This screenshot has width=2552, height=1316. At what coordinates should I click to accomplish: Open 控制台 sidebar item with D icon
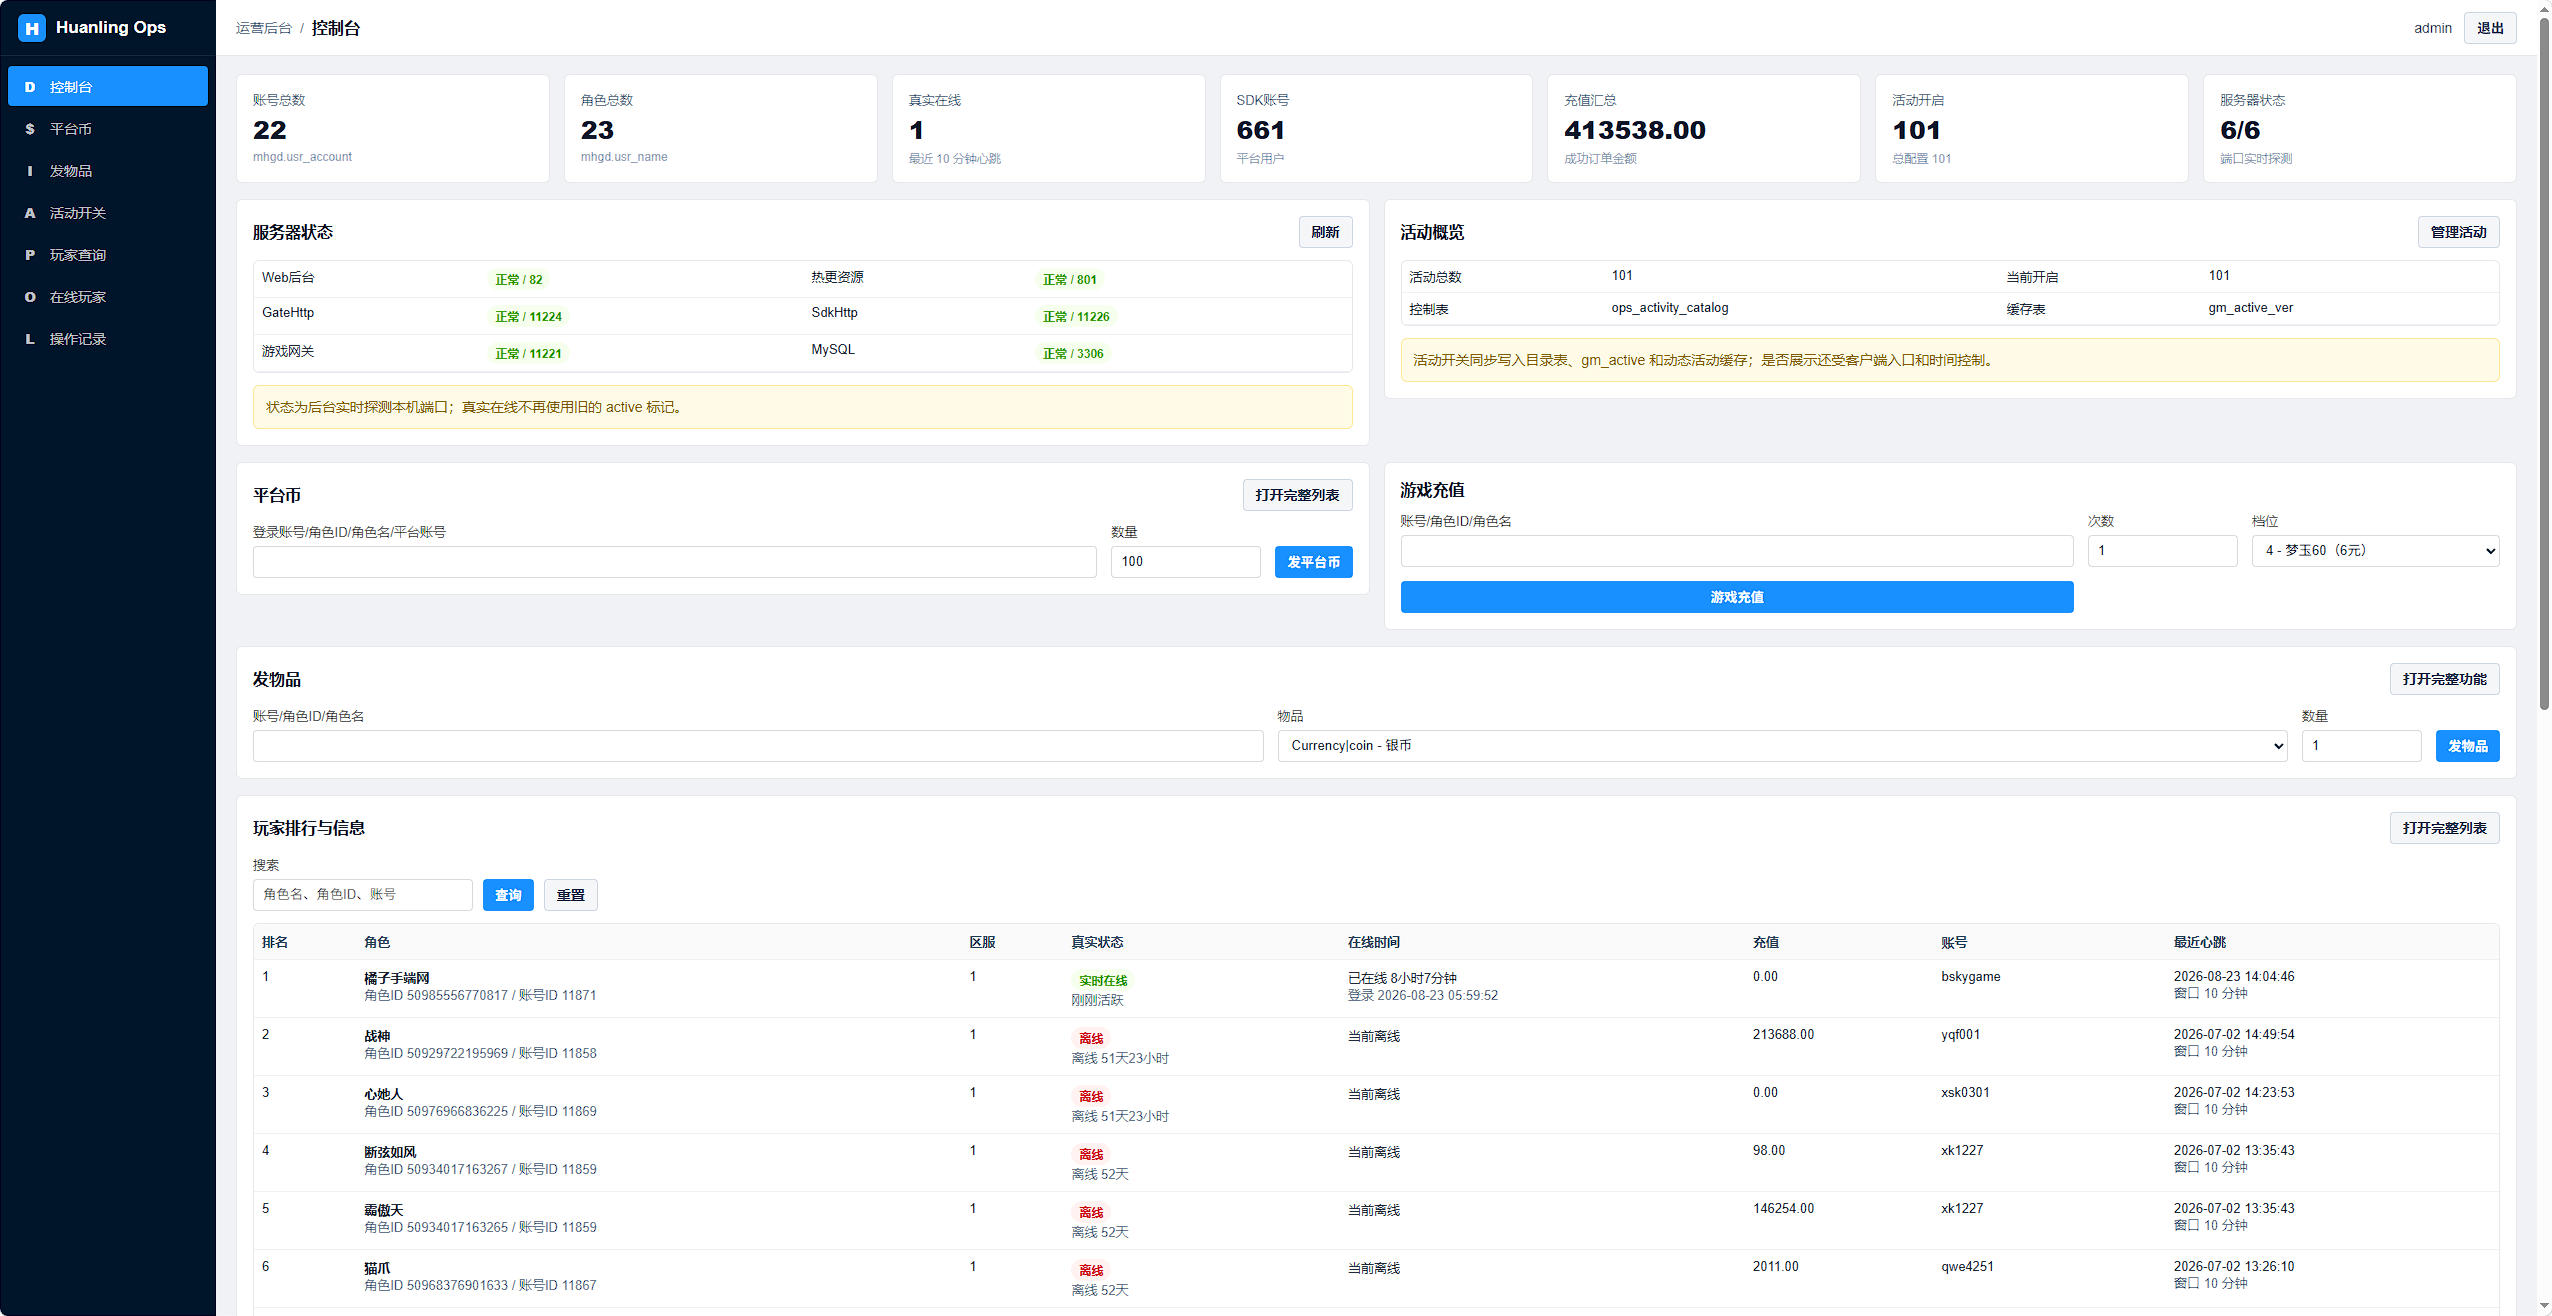click(x=108, y=86)
